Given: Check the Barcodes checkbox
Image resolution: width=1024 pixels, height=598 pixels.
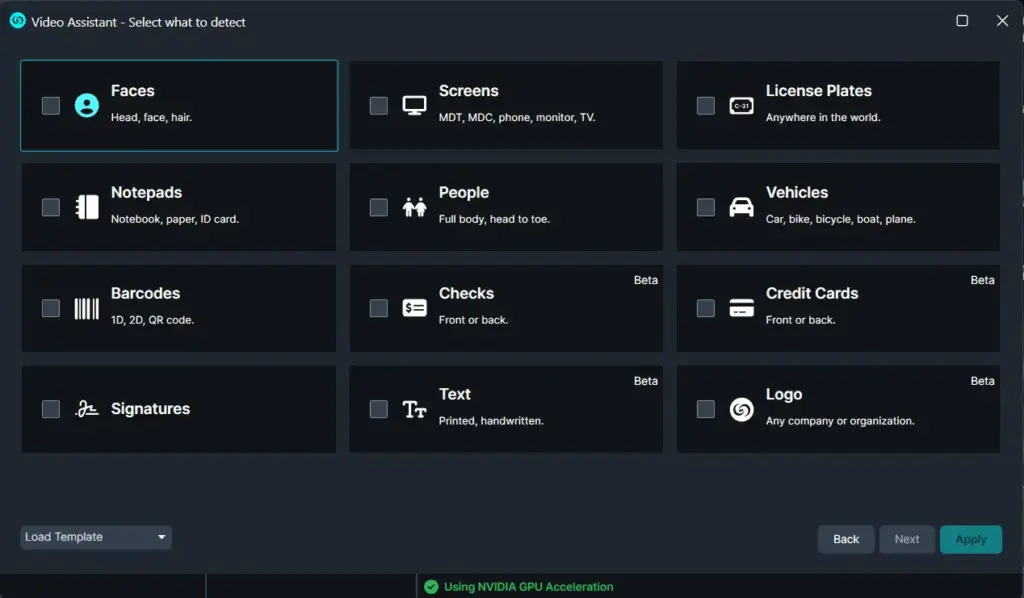Looking at the screenshot, I should click(51, 307).
